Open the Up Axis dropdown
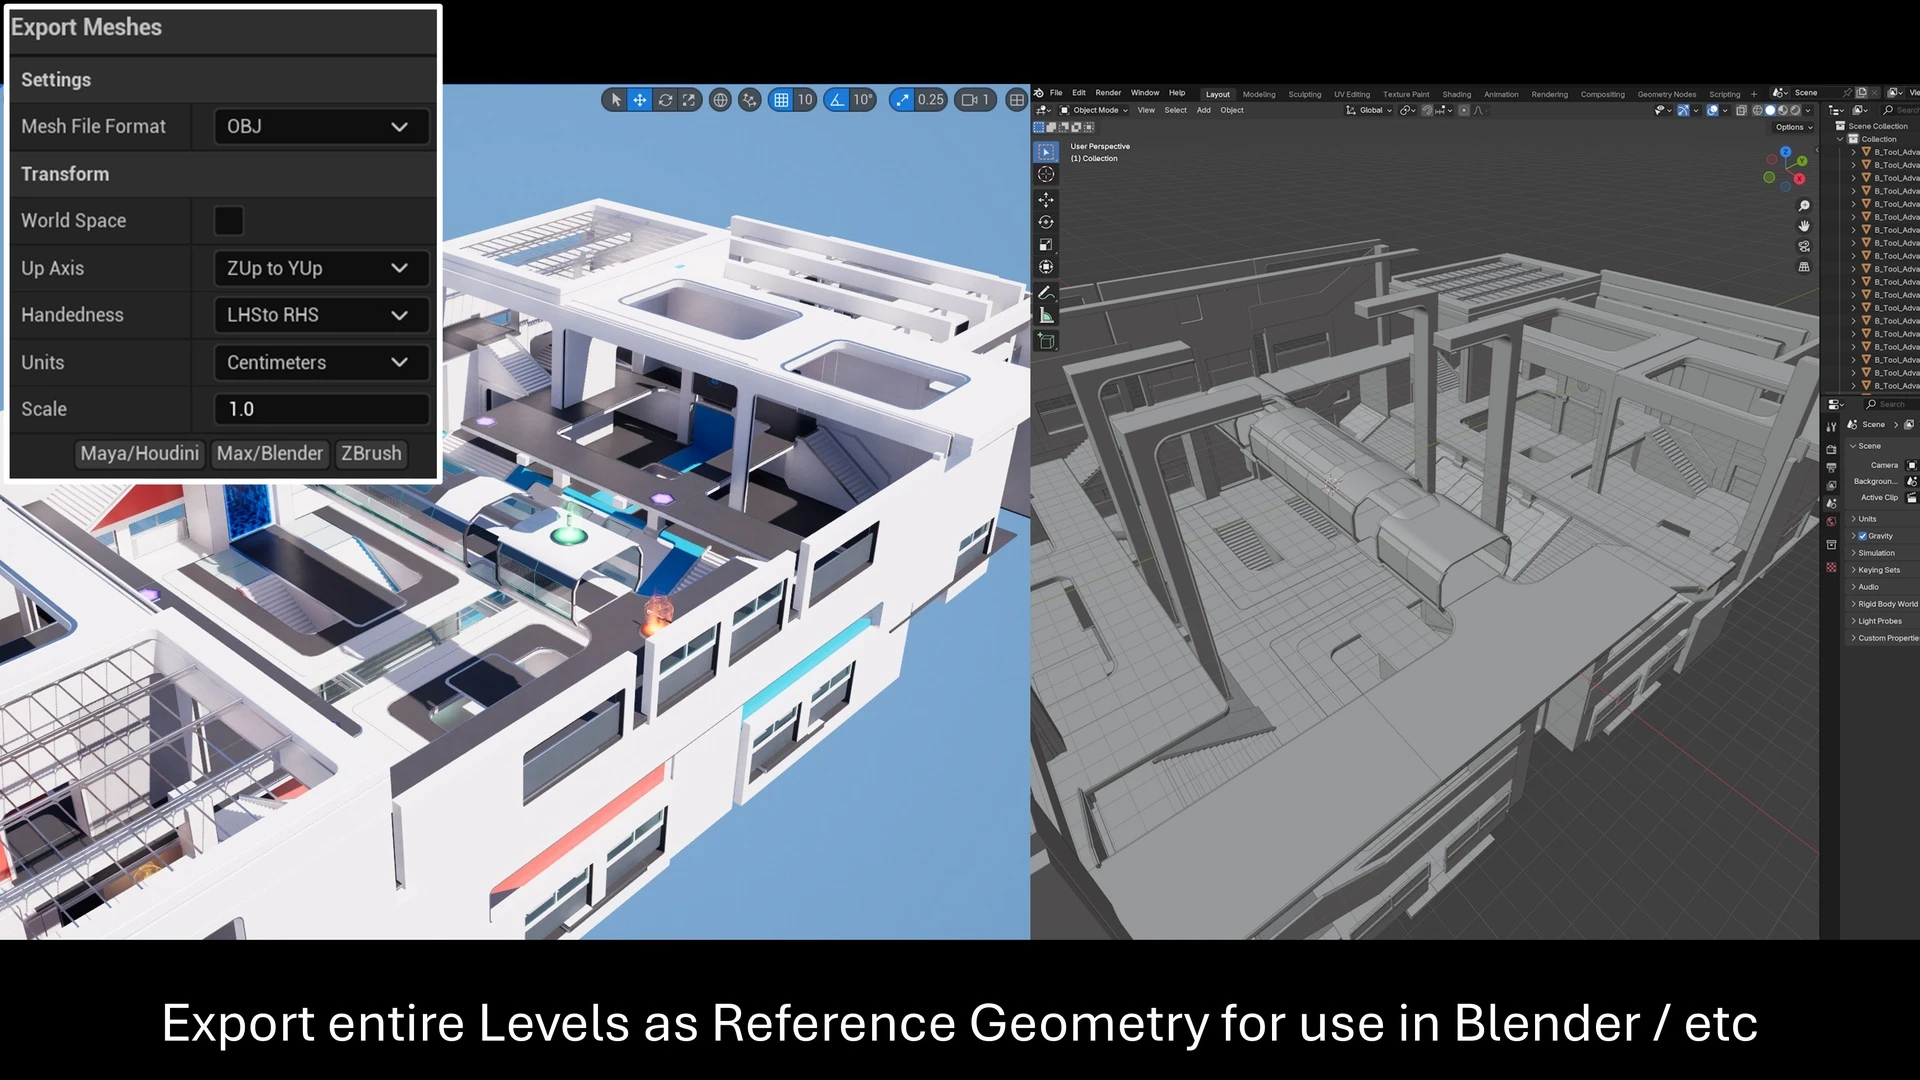Screen dimensions: 1920x1080 point(320,268)
